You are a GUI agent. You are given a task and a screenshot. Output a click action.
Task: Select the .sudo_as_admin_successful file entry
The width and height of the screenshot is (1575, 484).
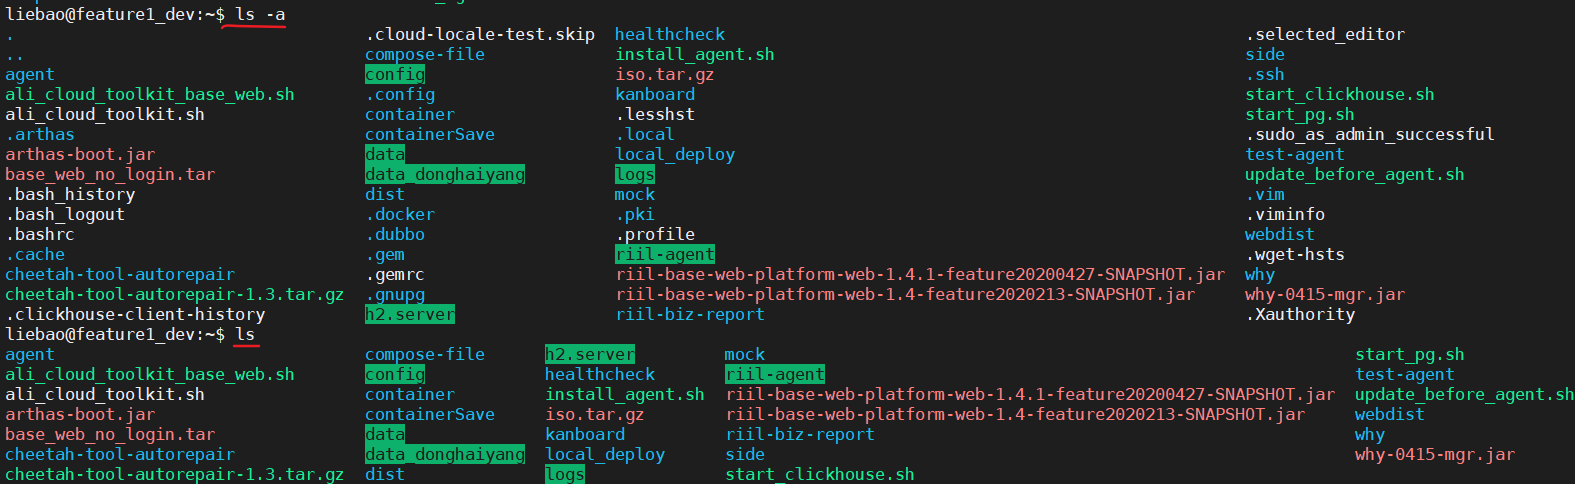pos(1370,134)
